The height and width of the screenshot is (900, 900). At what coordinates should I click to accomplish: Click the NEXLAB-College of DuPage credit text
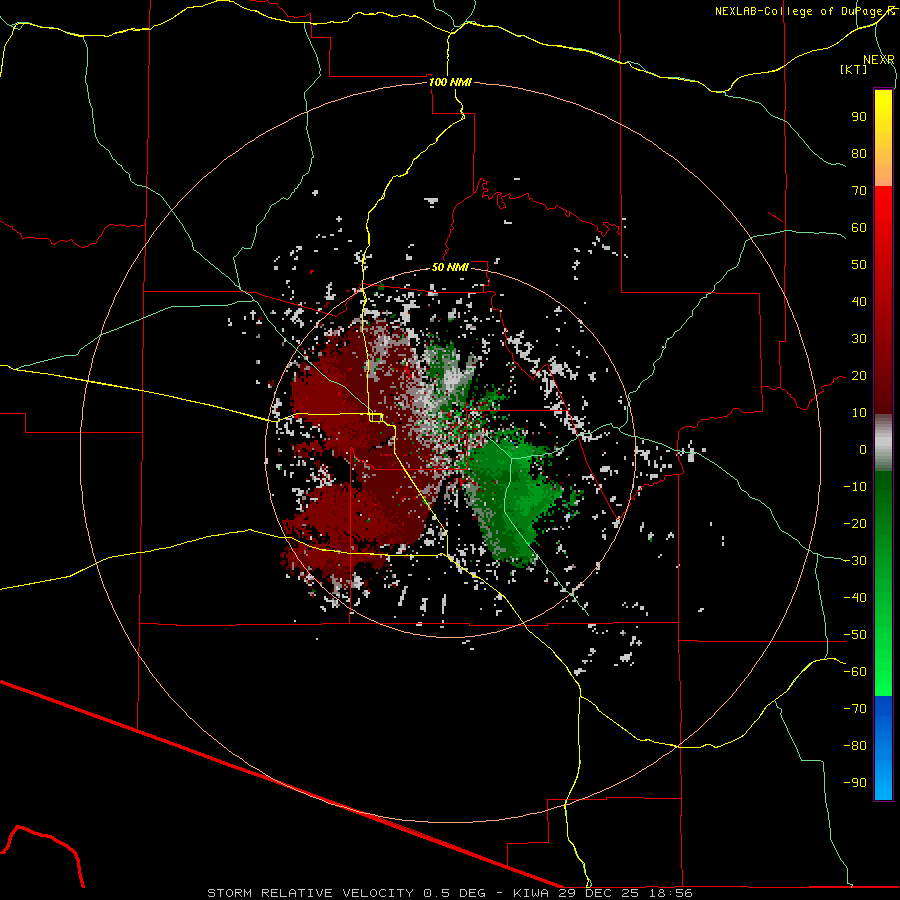[801, 11]
